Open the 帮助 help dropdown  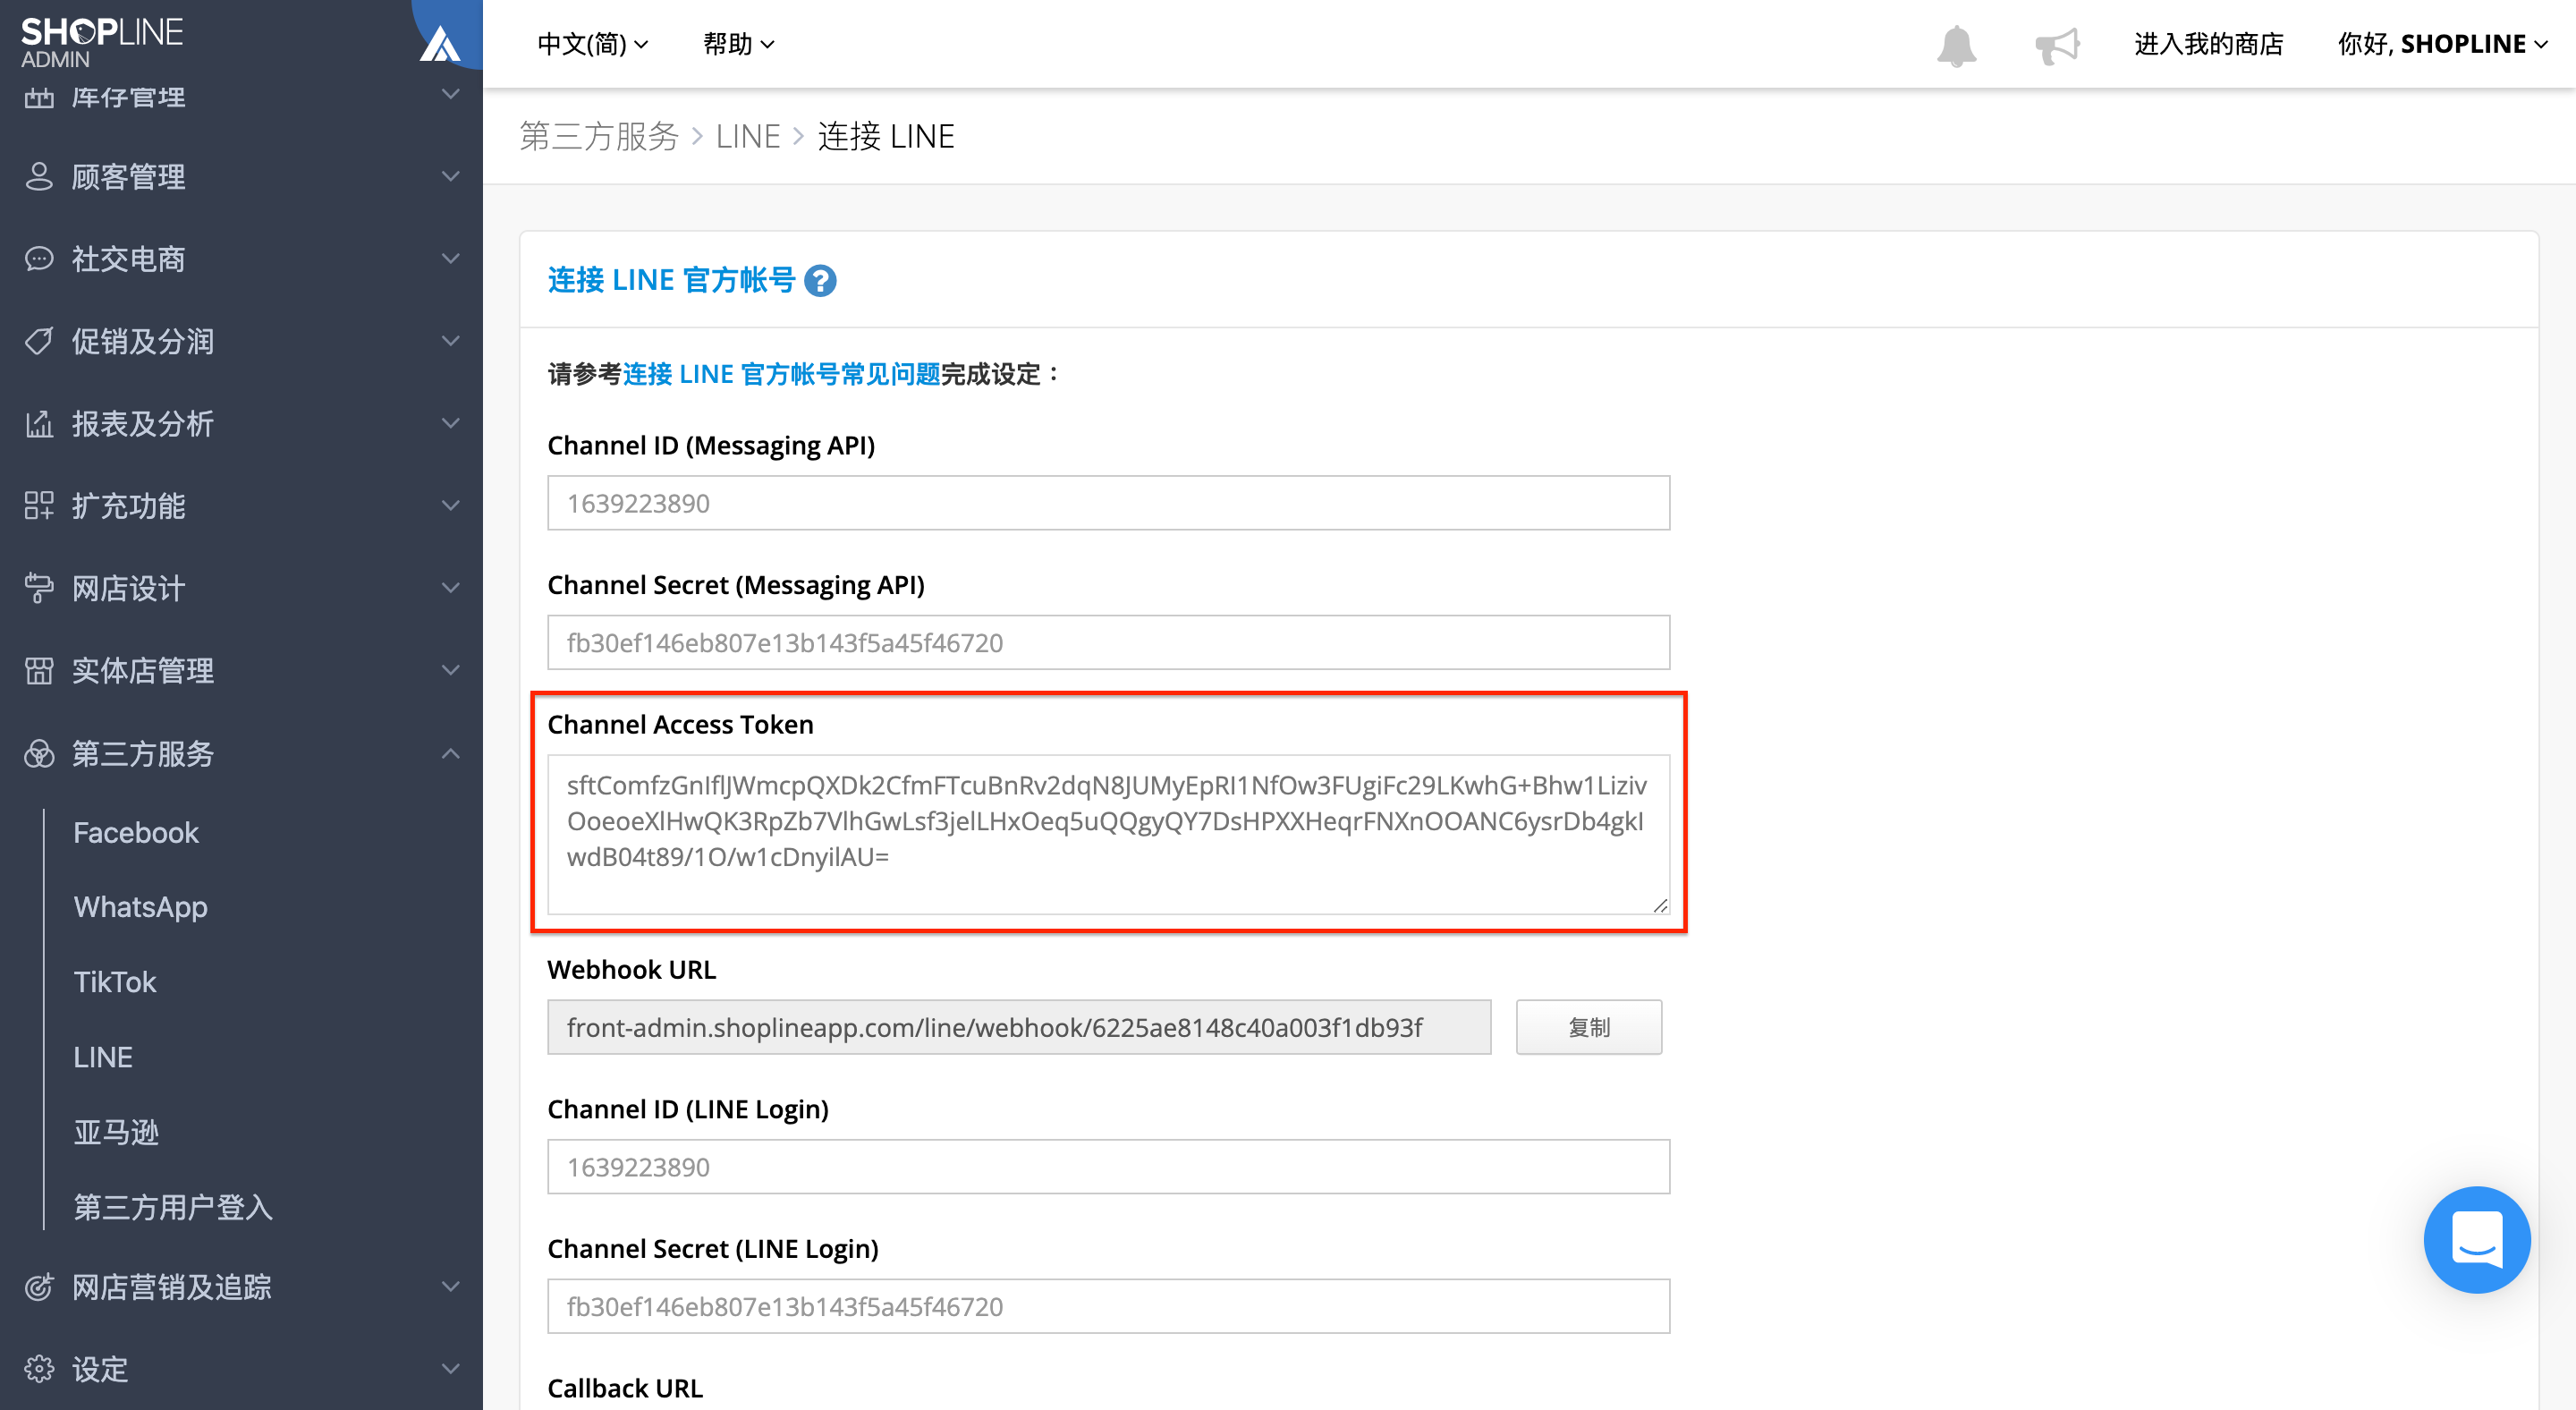(739, 44)
